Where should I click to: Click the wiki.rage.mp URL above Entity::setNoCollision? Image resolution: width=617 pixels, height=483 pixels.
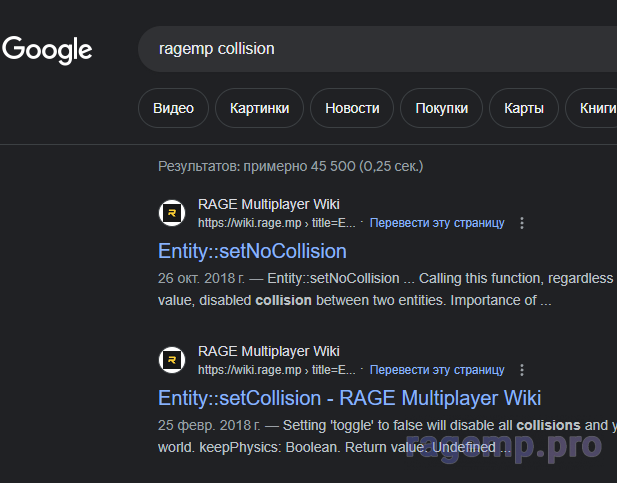click(x=277, y=223)
